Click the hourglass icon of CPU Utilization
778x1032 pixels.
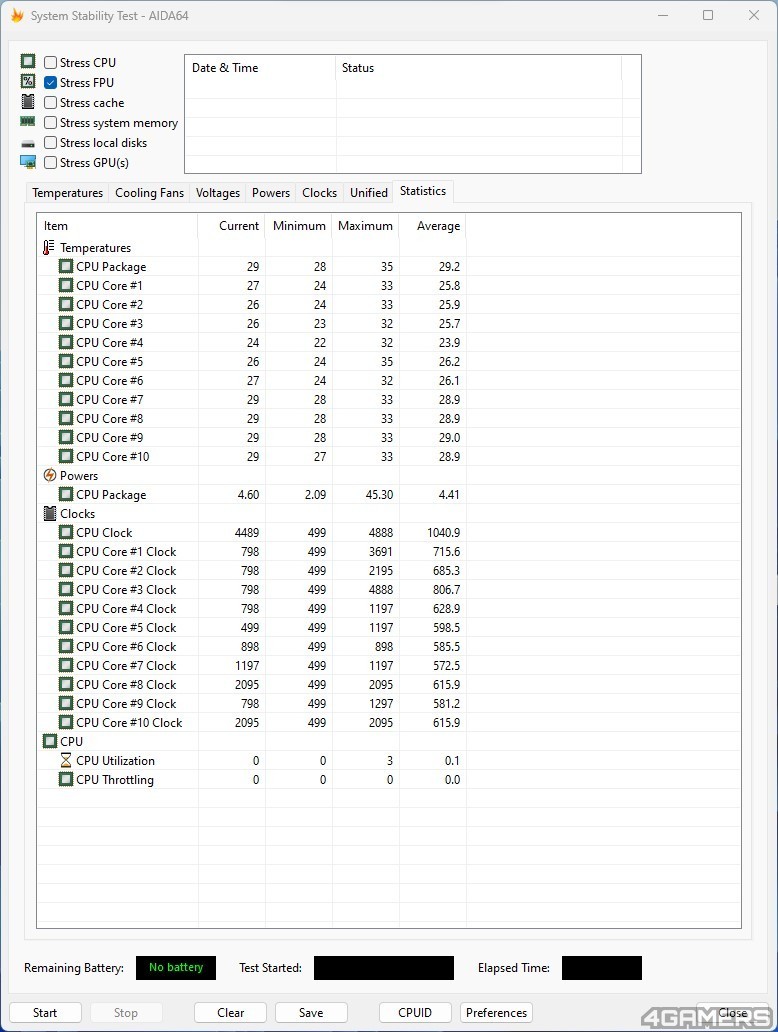(66, 760)
